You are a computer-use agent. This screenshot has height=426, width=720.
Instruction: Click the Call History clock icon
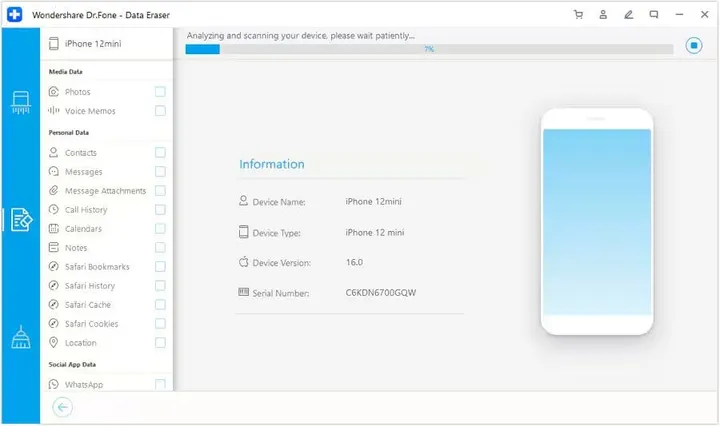tap(54, 210)
